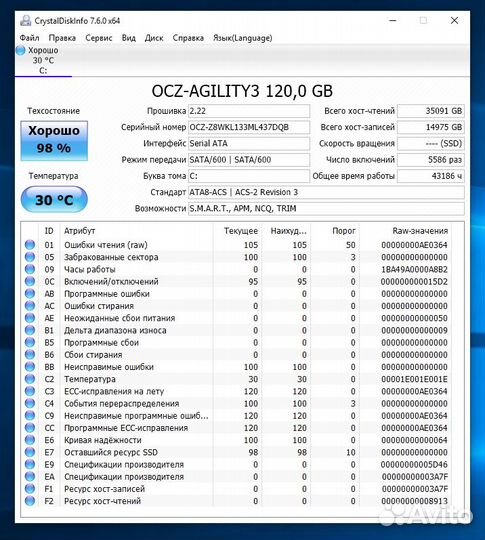Click the power-on hours value 43186 ч
This screenshot has height=540, width=485.
(x=431, y=176)
